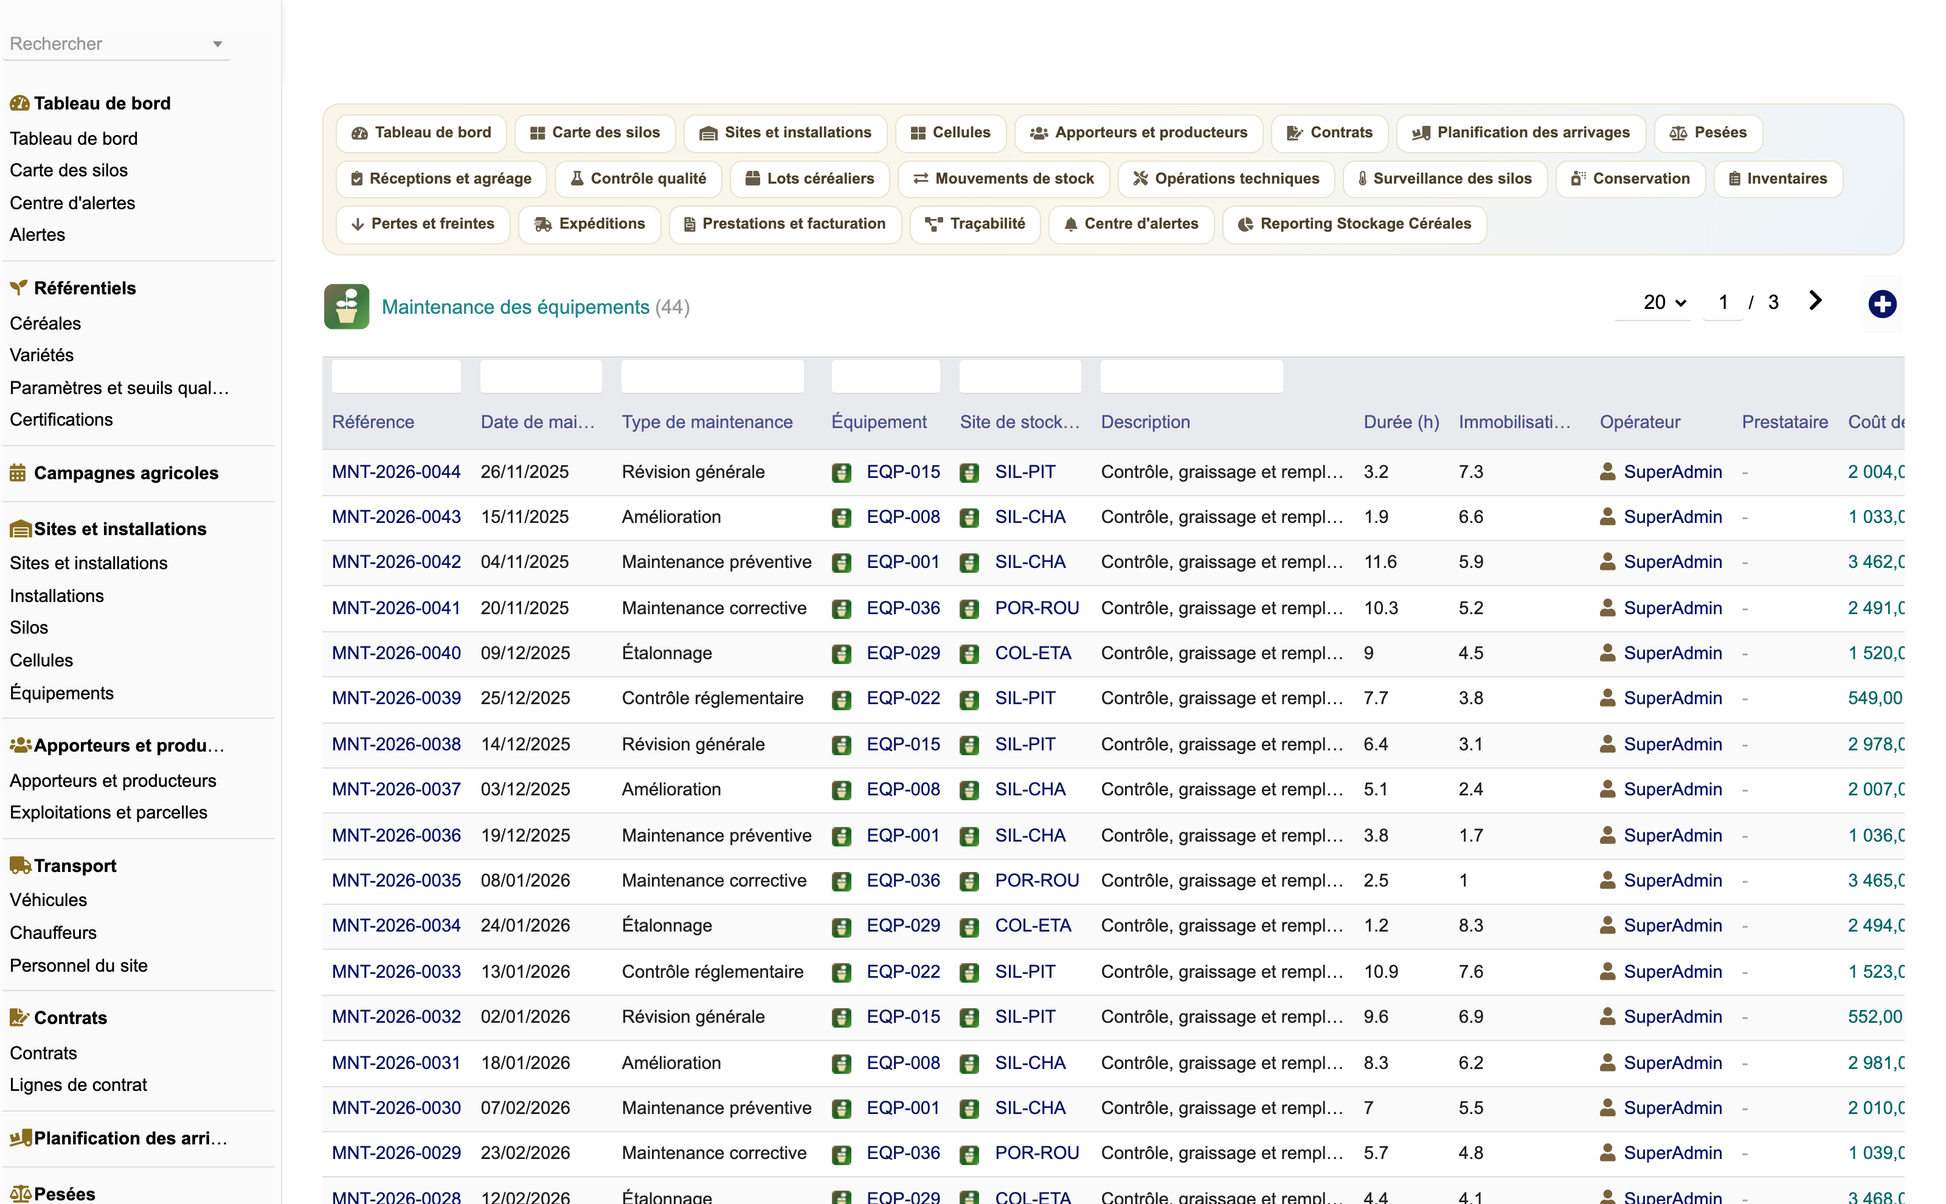Sort by Opérateur column header
This screenshot has height=1204, width=1946.
click(1639, 422)
